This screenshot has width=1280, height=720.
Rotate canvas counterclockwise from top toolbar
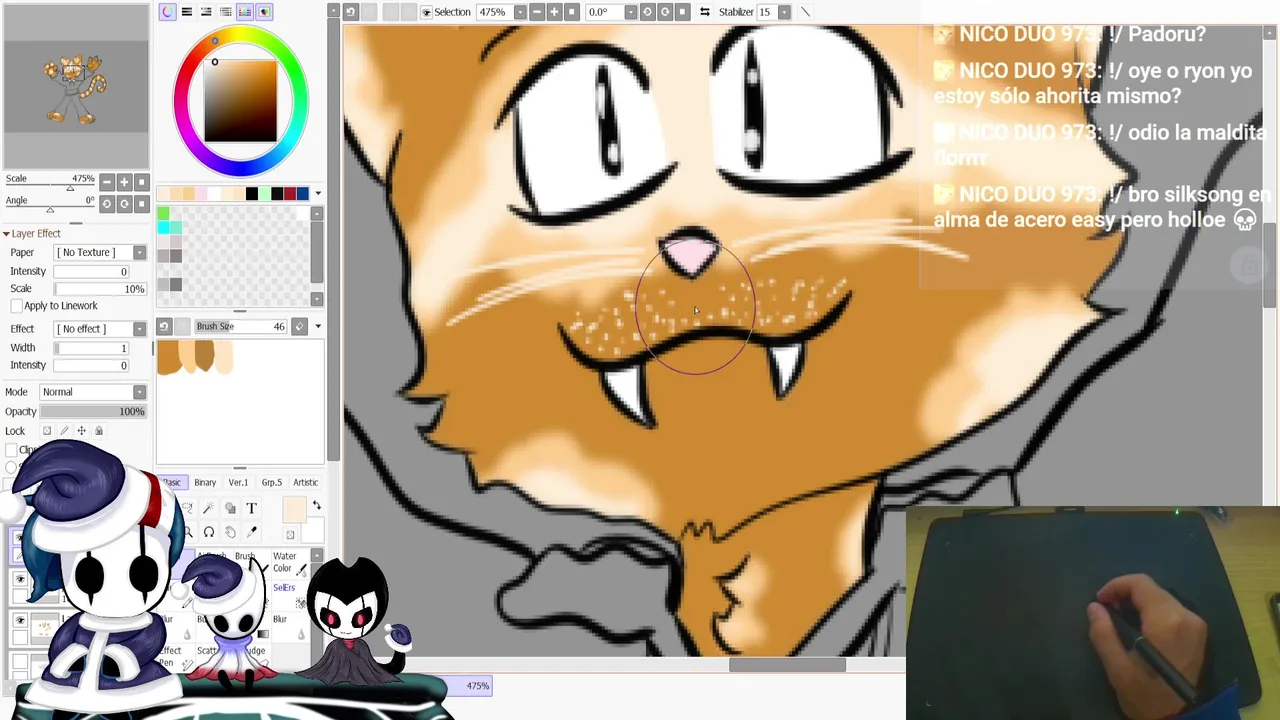[x=647, y=12]
